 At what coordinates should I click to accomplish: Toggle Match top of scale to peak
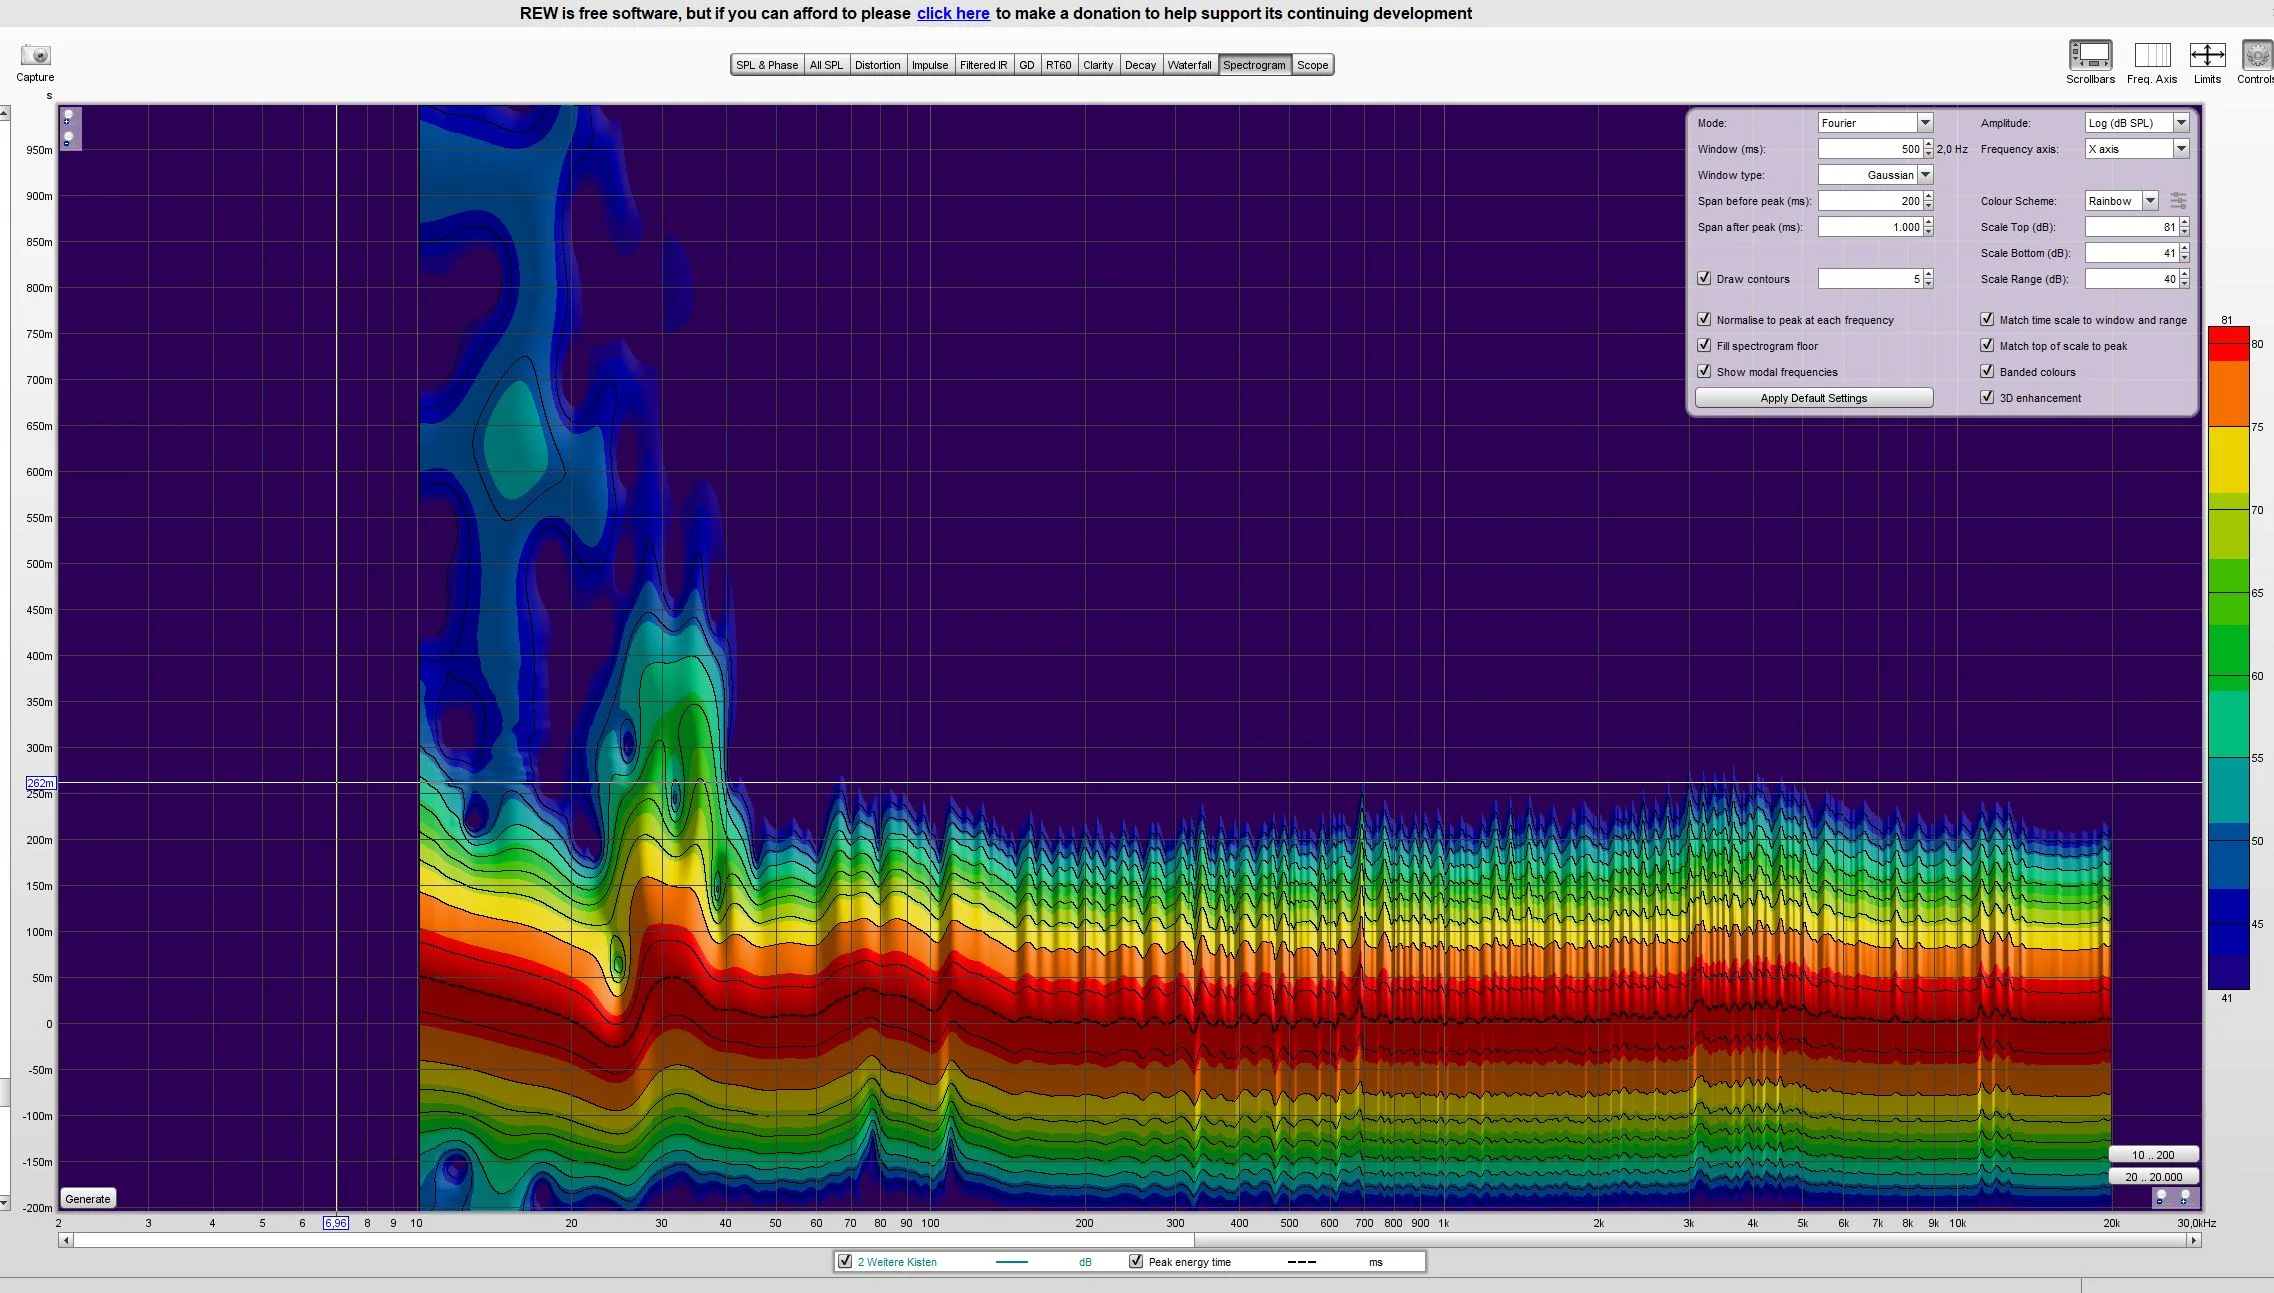(x=1987, y=345)
